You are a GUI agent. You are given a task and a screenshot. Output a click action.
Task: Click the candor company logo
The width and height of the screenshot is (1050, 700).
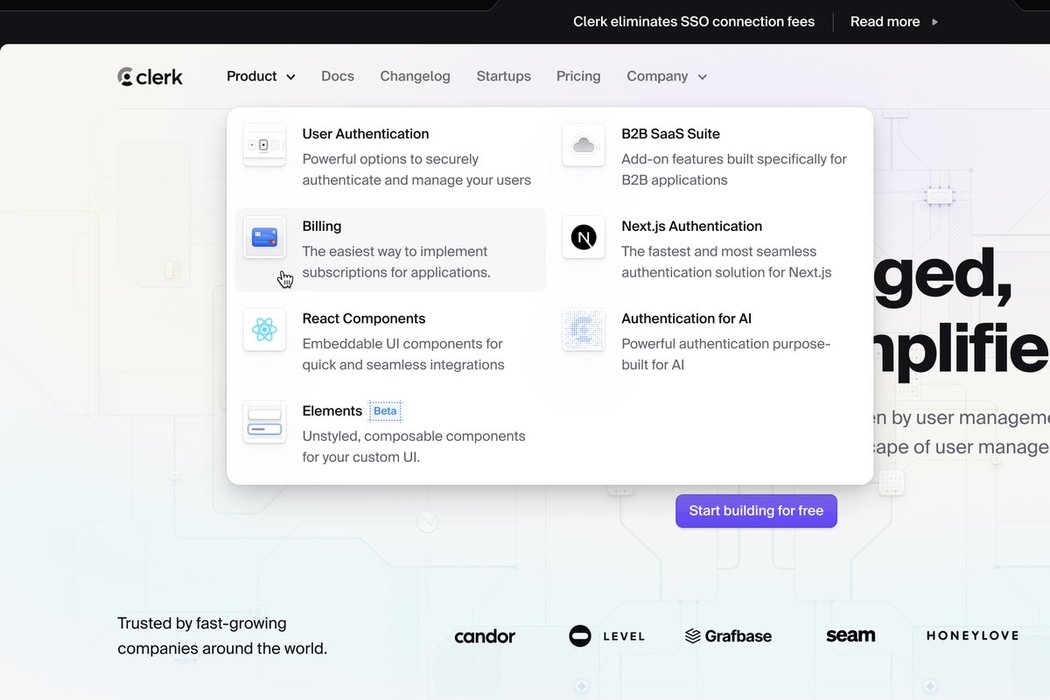click(485, 636)
